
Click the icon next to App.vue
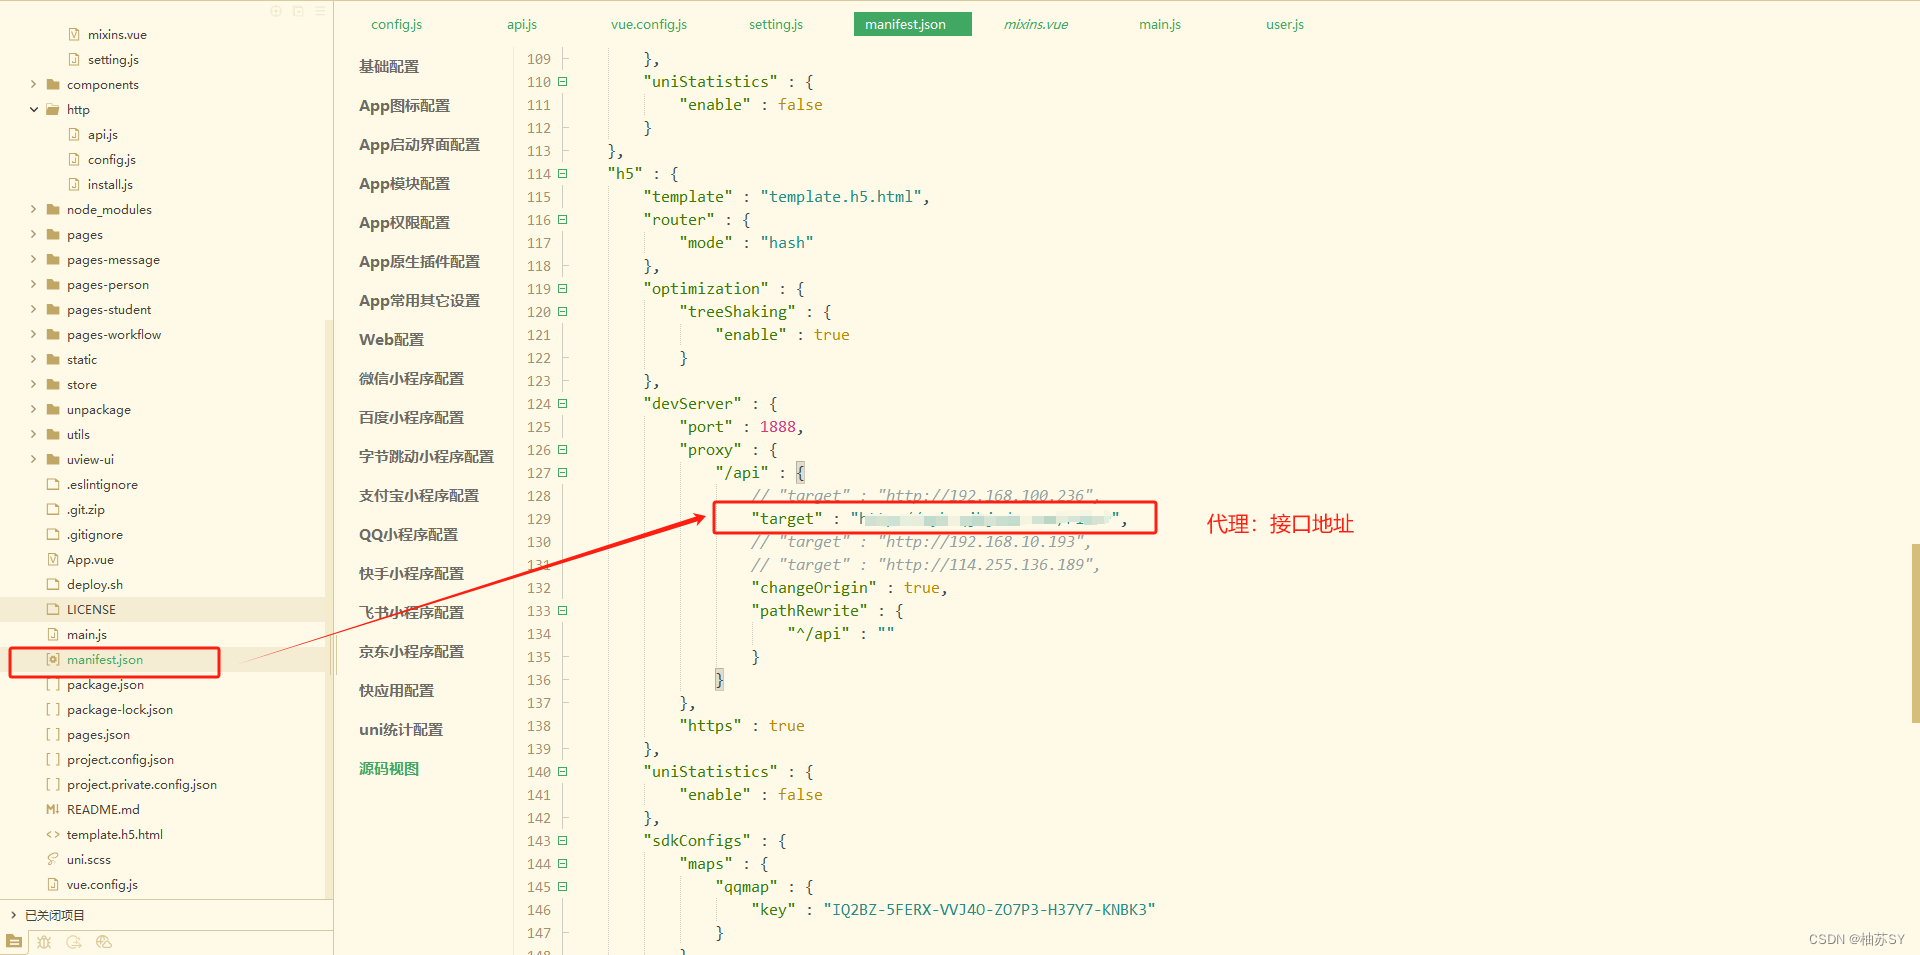tap(53, 559)
